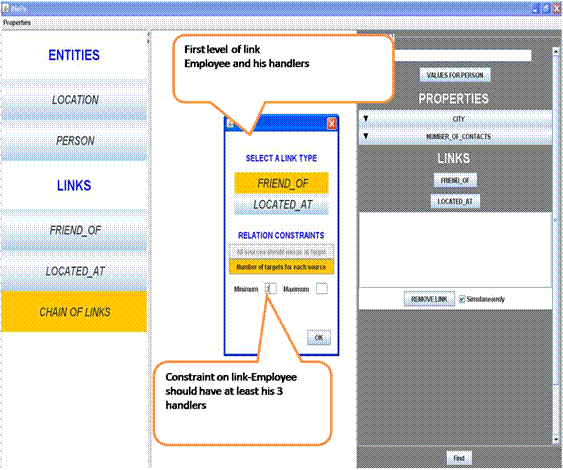Select CHAIN OF LINKS in sidebar

[74, 312]
